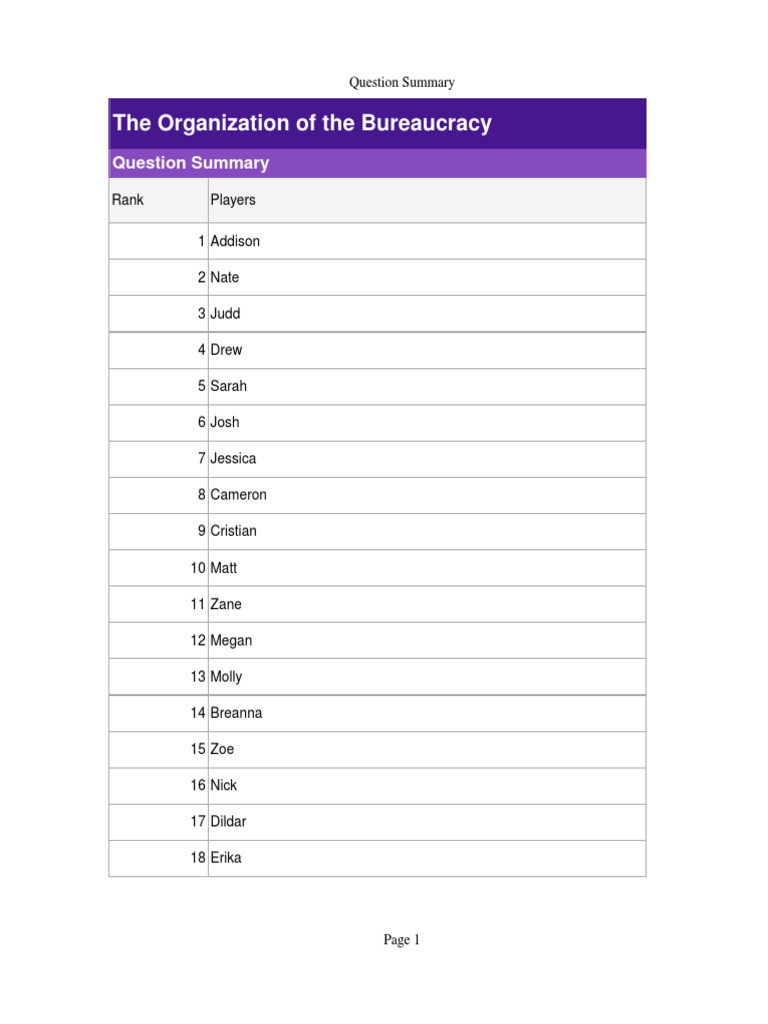Select the Cameron entry
768x1024 pixels.
[x=238, y=495]
